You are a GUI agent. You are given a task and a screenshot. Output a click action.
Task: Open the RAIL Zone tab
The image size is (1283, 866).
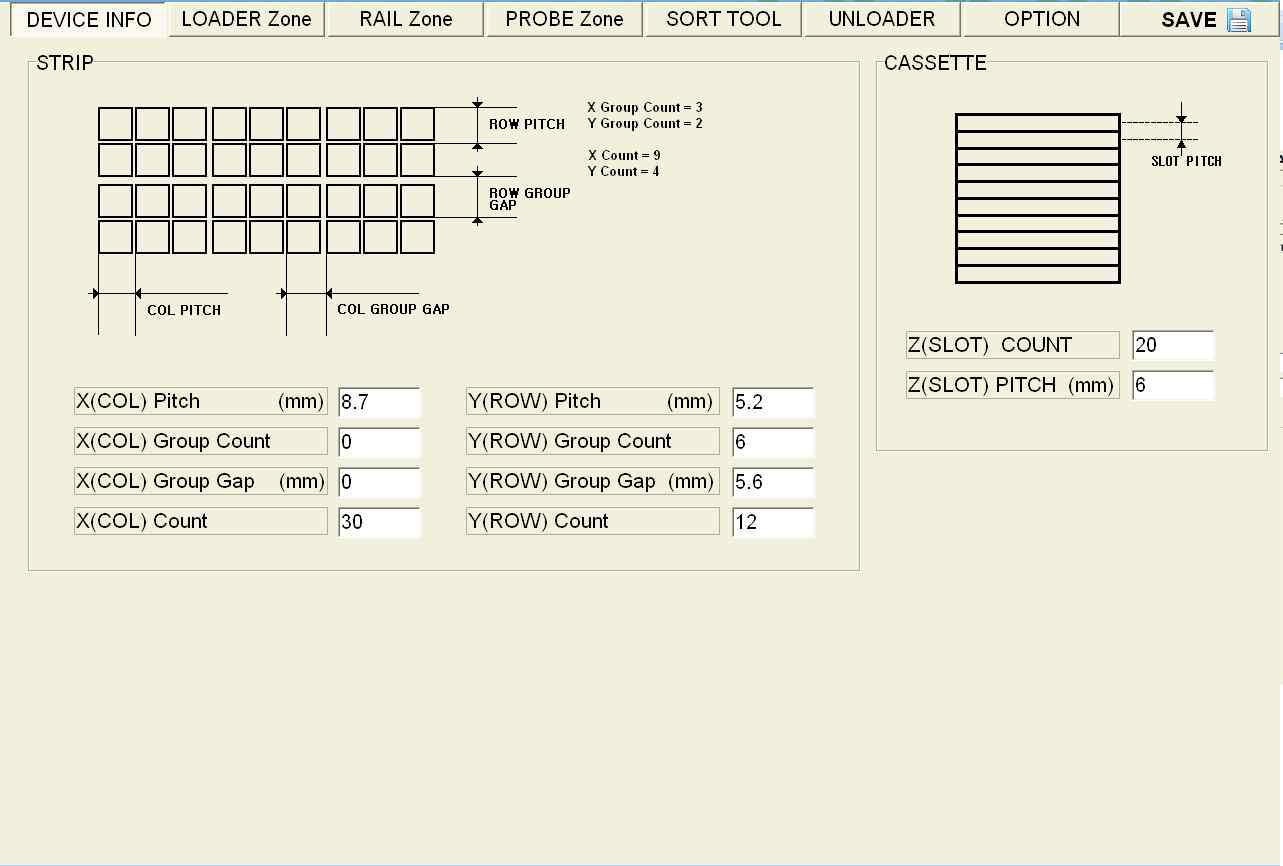coord(405,19)
